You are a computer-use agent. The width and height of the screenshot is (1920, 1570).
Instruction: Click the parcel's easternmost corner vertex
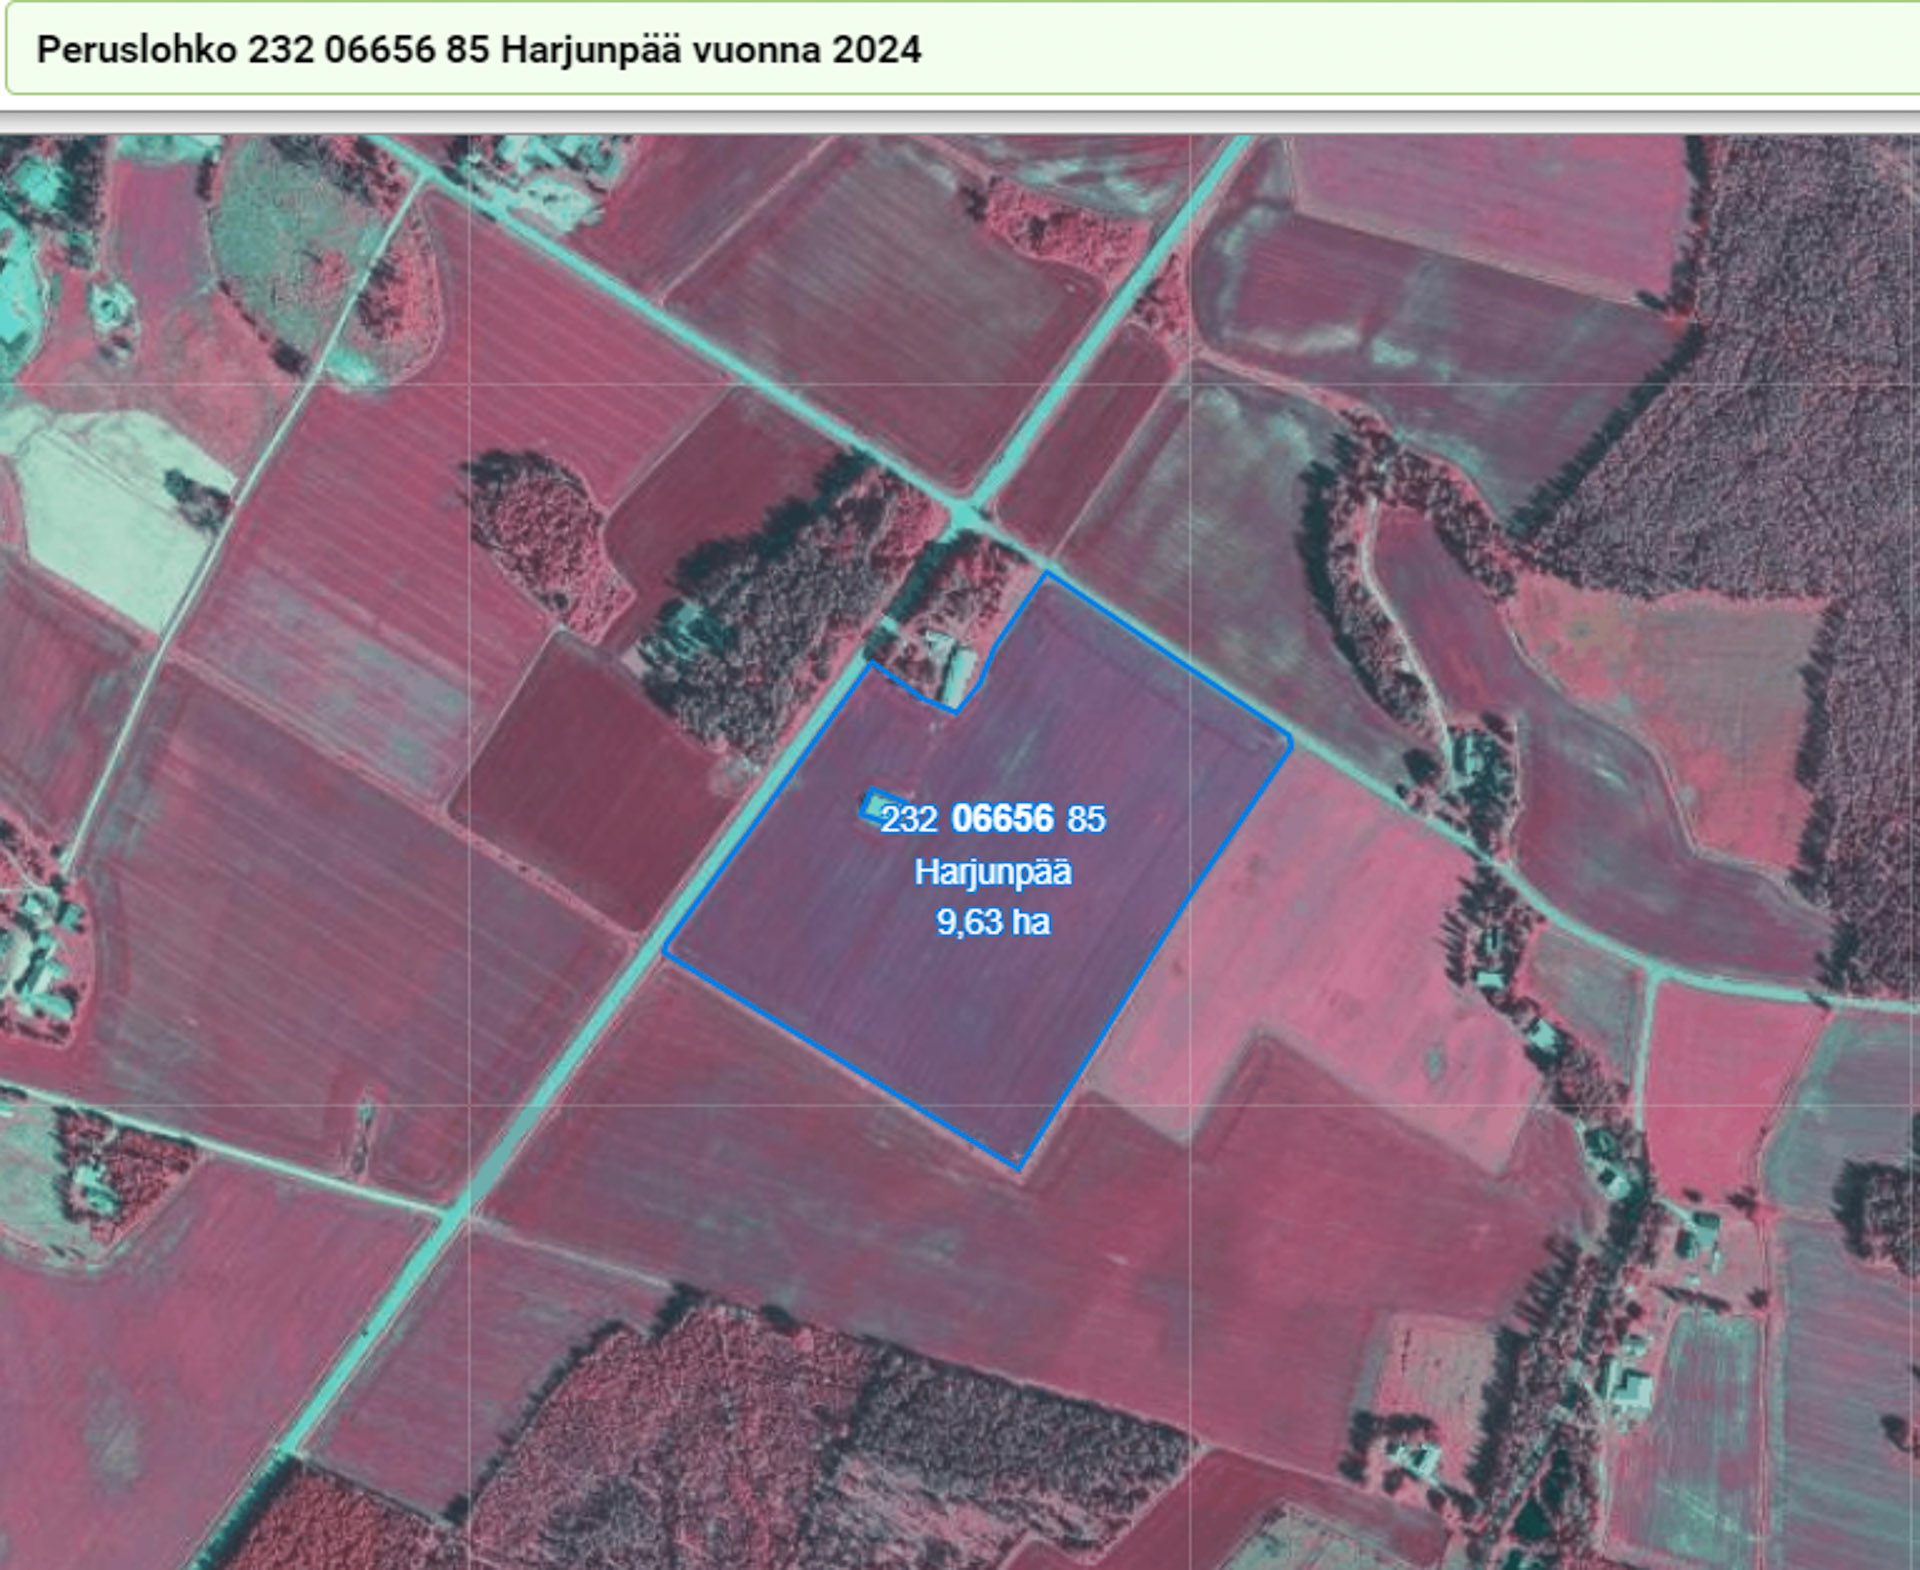pos(1291,742)
